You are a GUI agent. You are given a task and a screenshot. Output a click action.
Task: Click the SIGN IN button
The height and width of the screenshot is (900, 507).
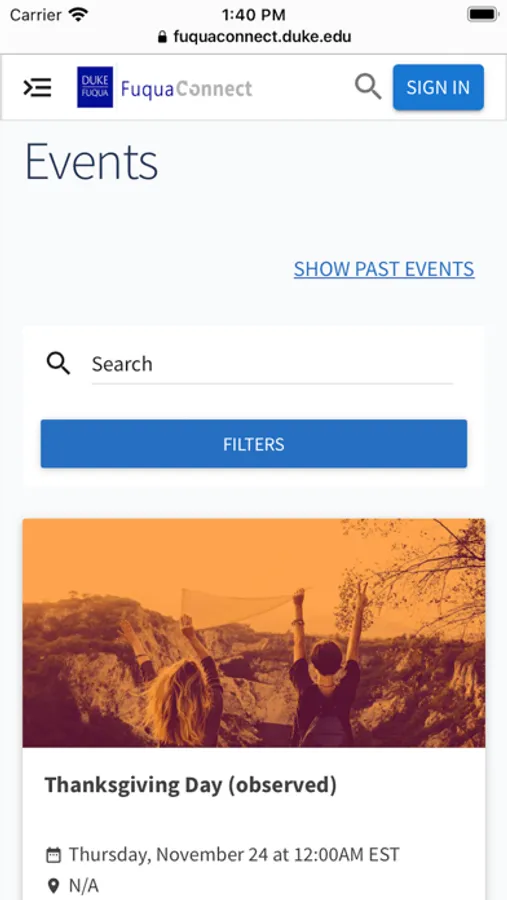438,87
